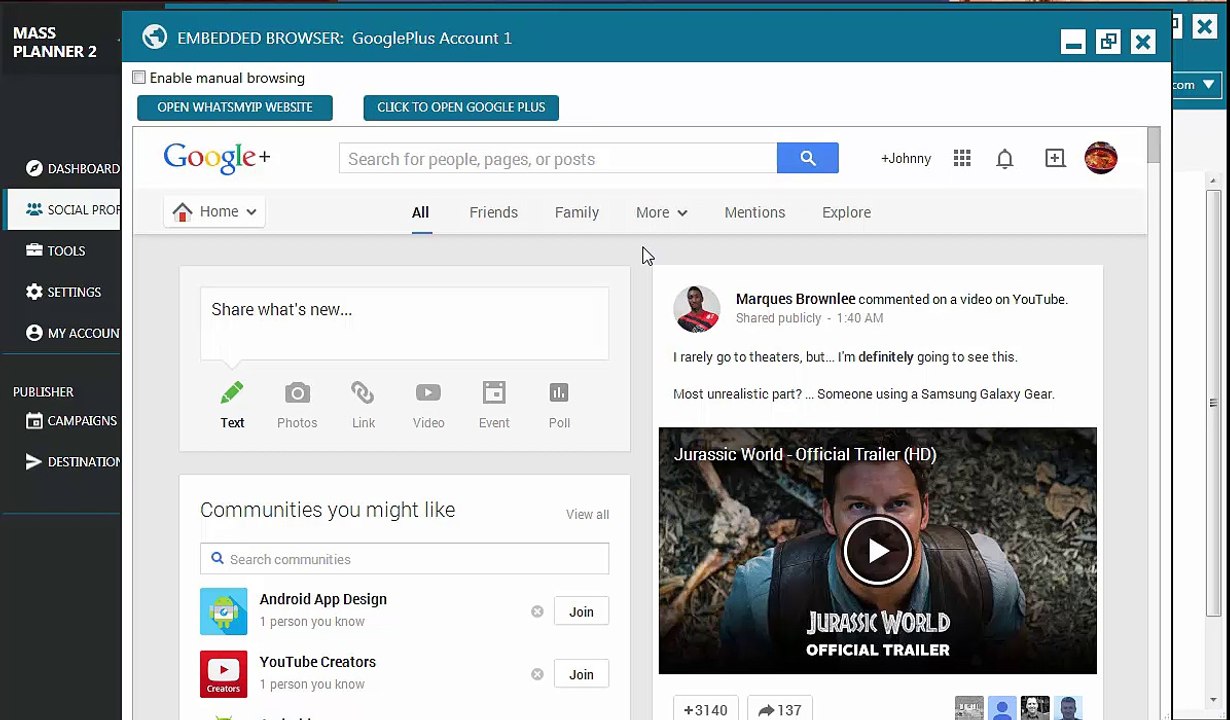Select the Text post type
The width and height of the screenshot is (1230, 720).
(232, 405)
